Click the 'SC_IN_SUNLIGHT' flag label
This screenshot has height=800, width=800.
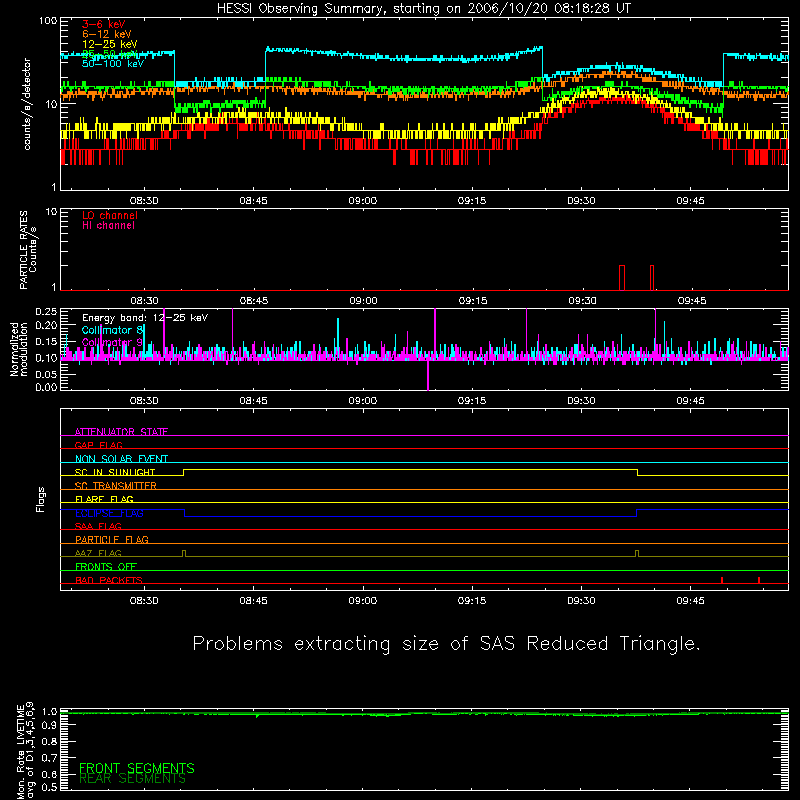115,472
